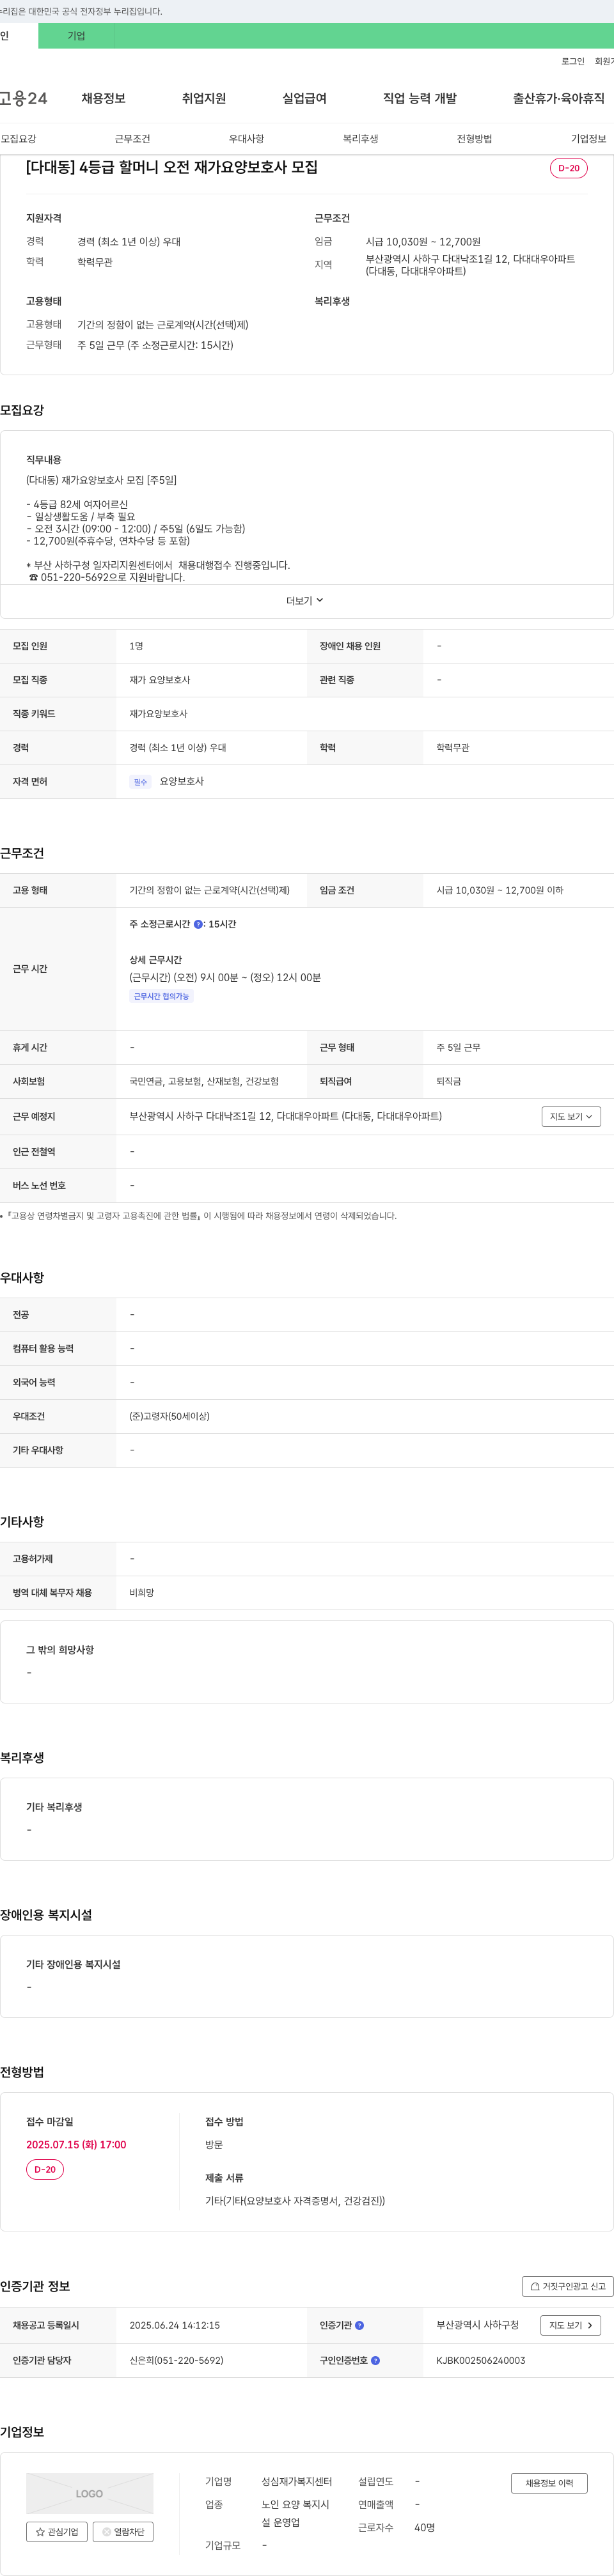The height and width of the screenshot is (2576, 614).
Task: Click certification number KJBK002506240003
Action: point(480,2360)
